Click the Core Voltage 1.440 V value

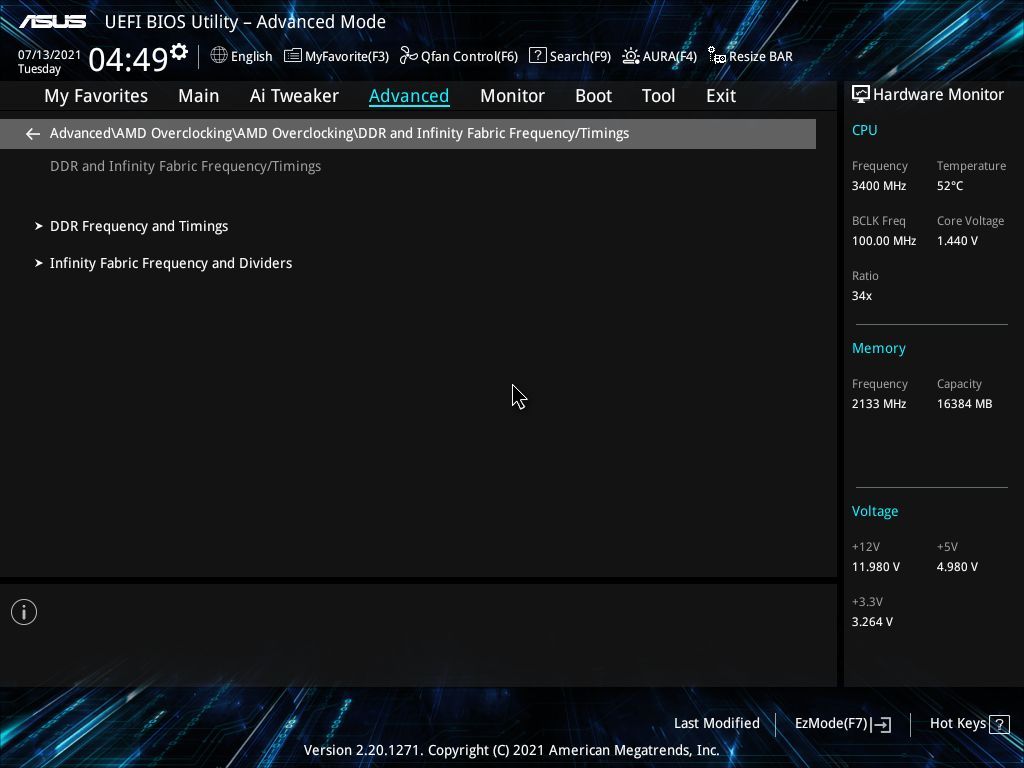957,241
